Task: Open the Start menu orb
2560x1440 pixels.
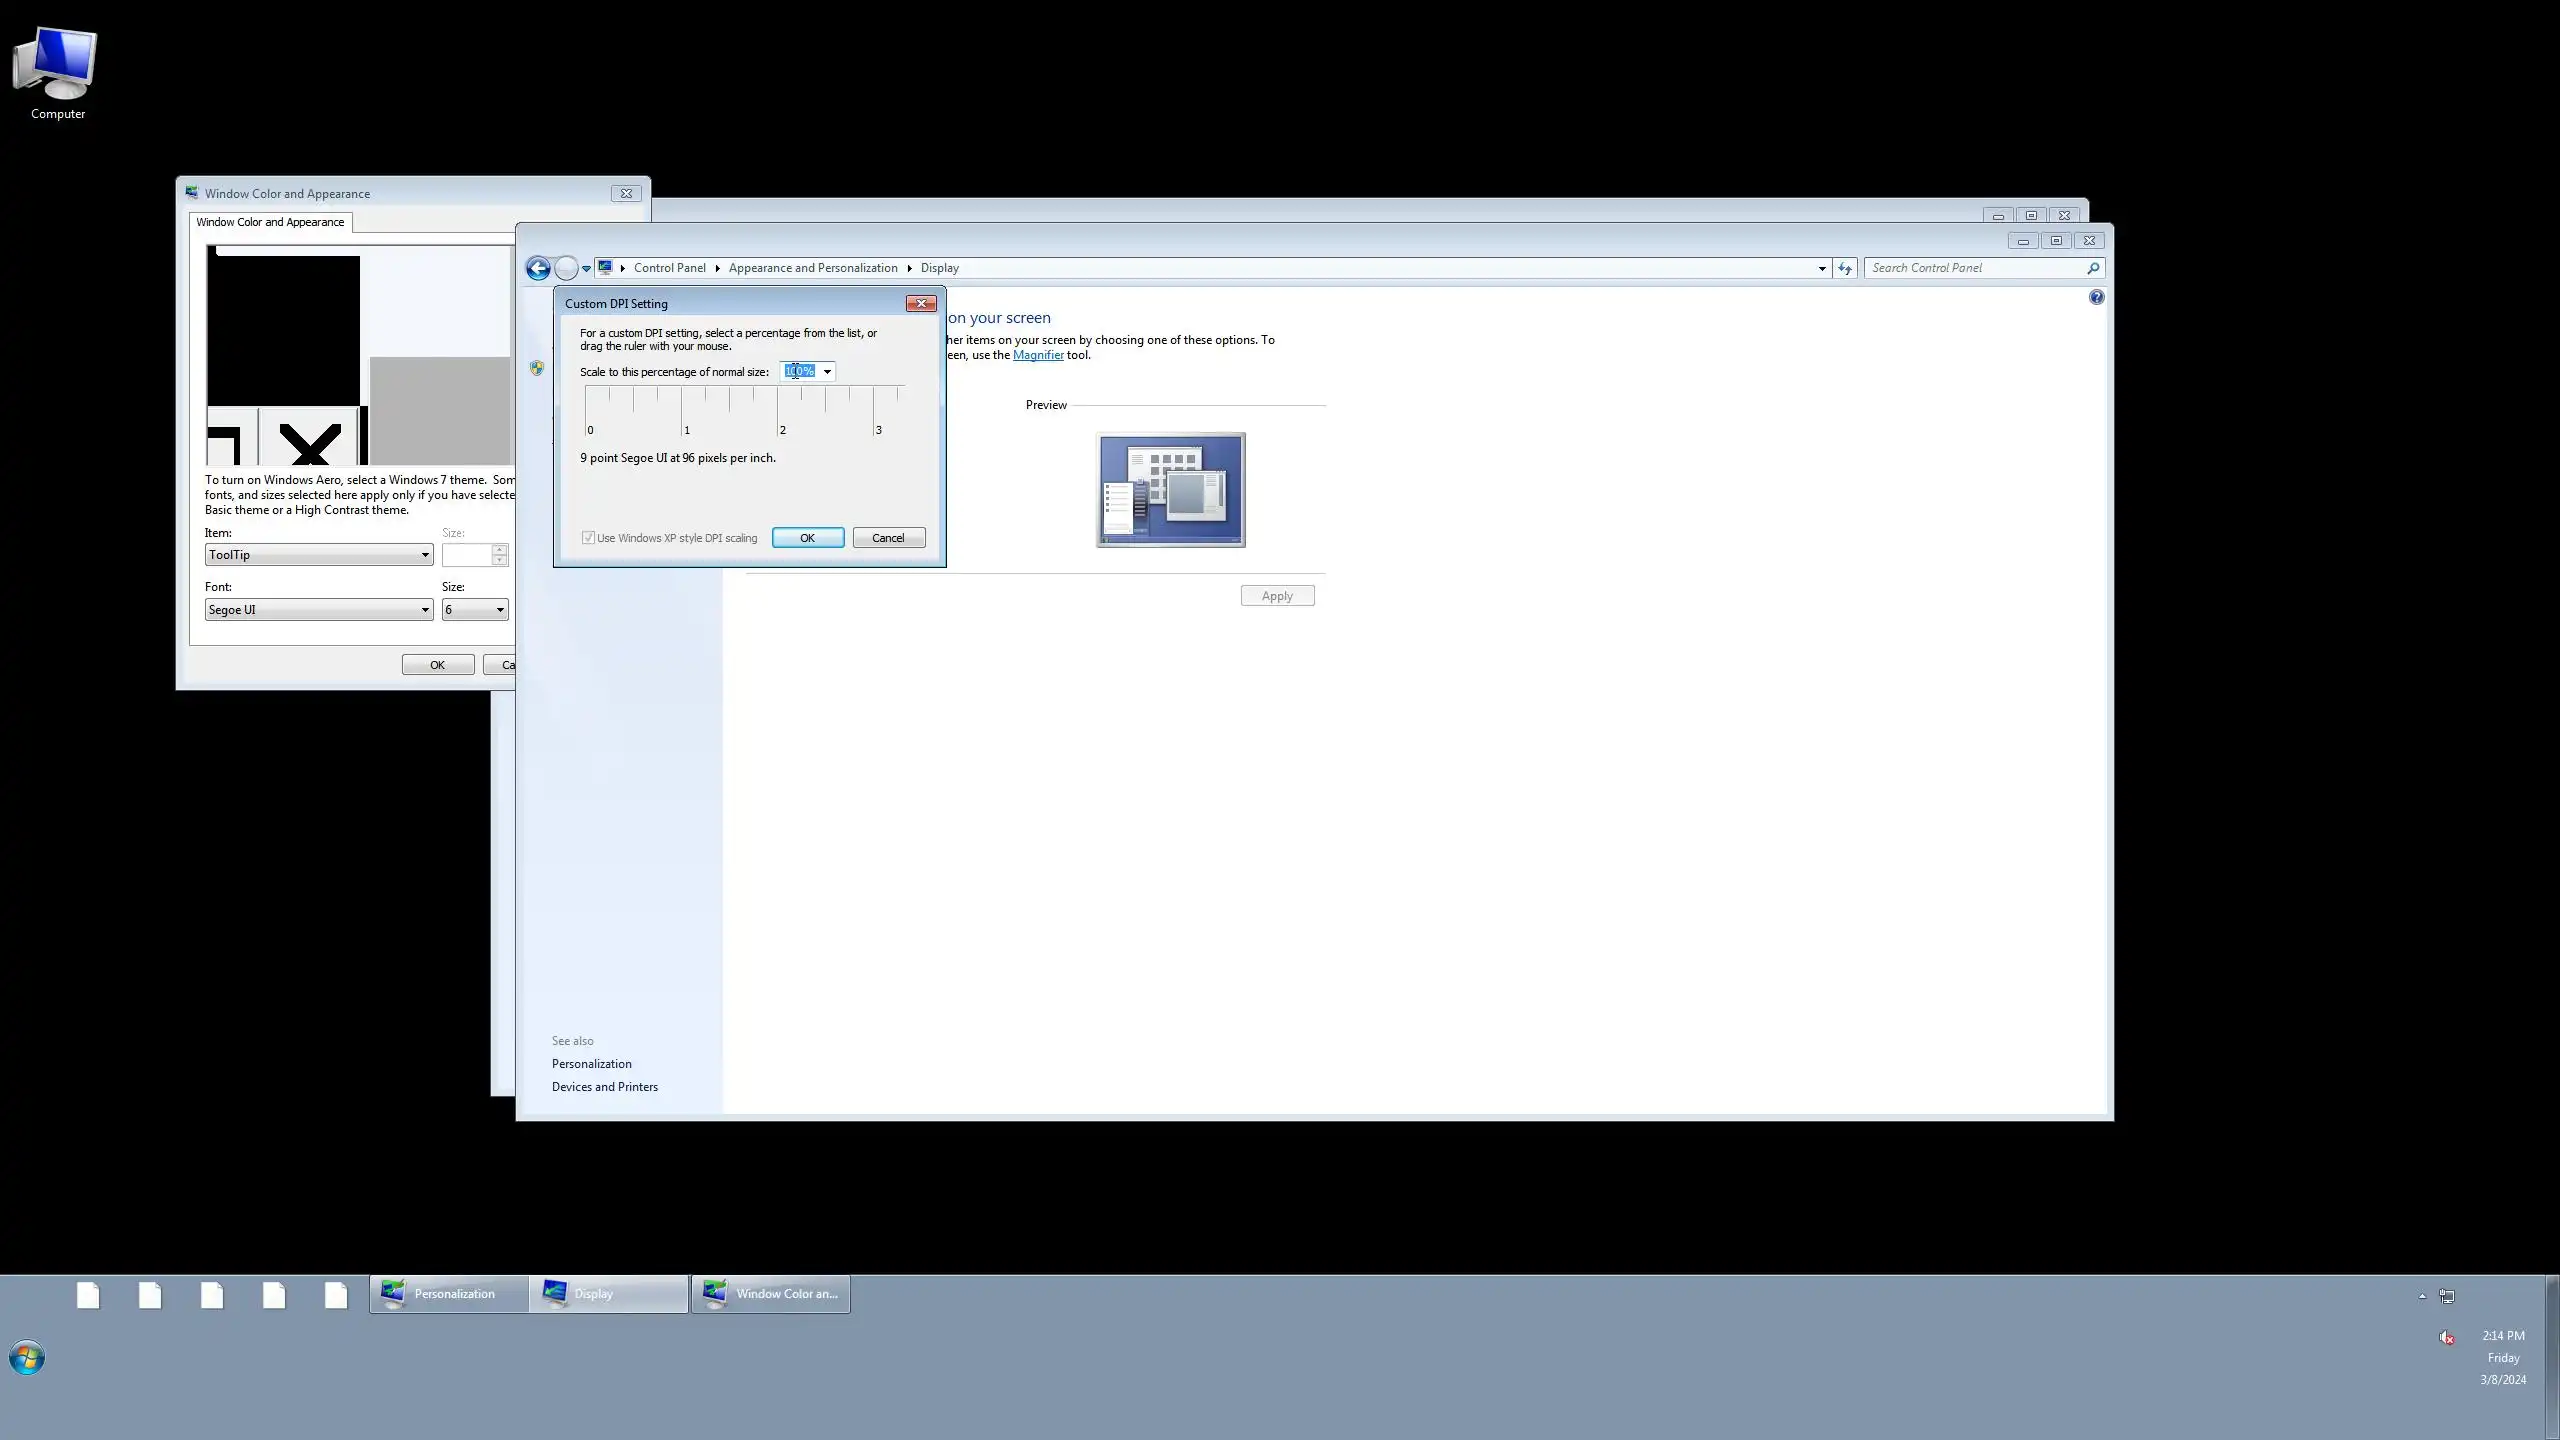Action: click(27, 1358)
